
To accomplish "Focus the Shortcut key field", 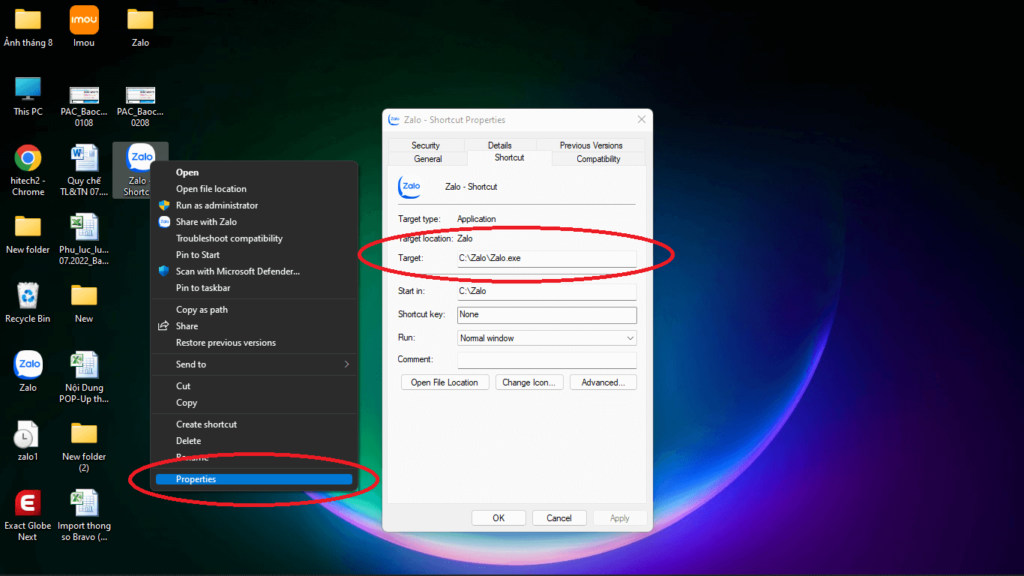I will 546,315.
